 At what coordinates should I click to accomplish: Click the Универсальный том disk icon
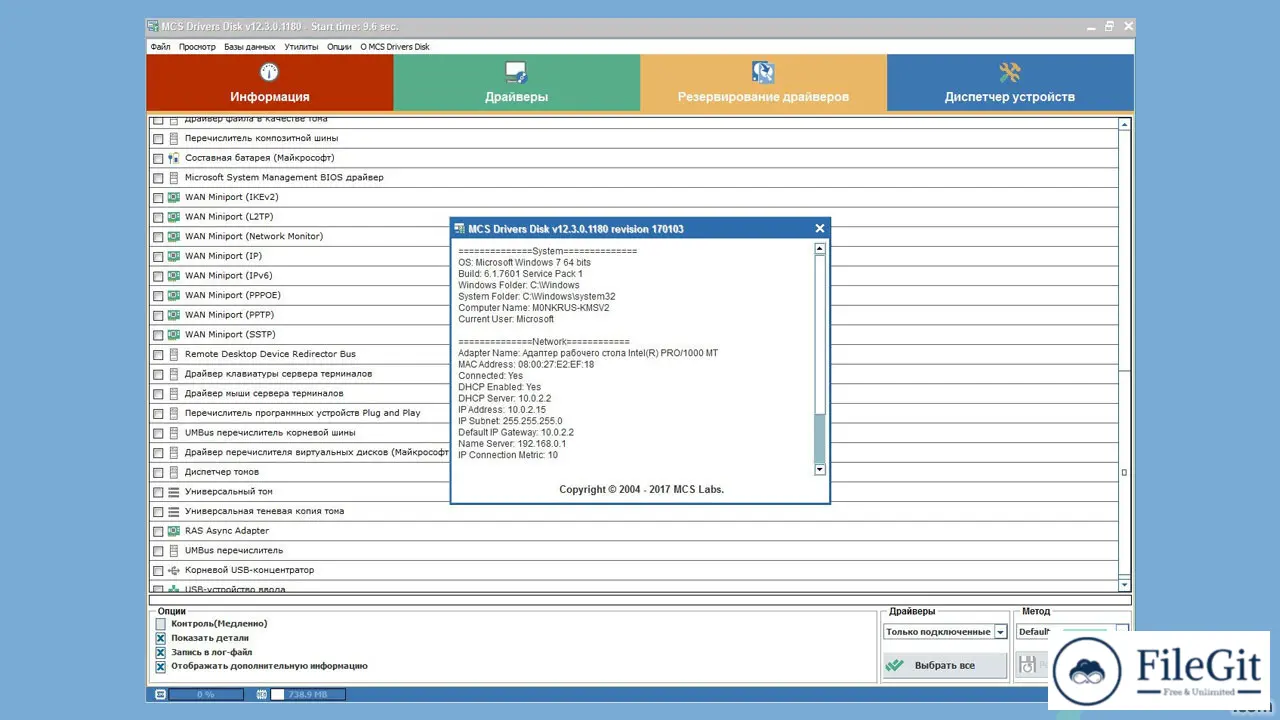click(x=174, y=492)
